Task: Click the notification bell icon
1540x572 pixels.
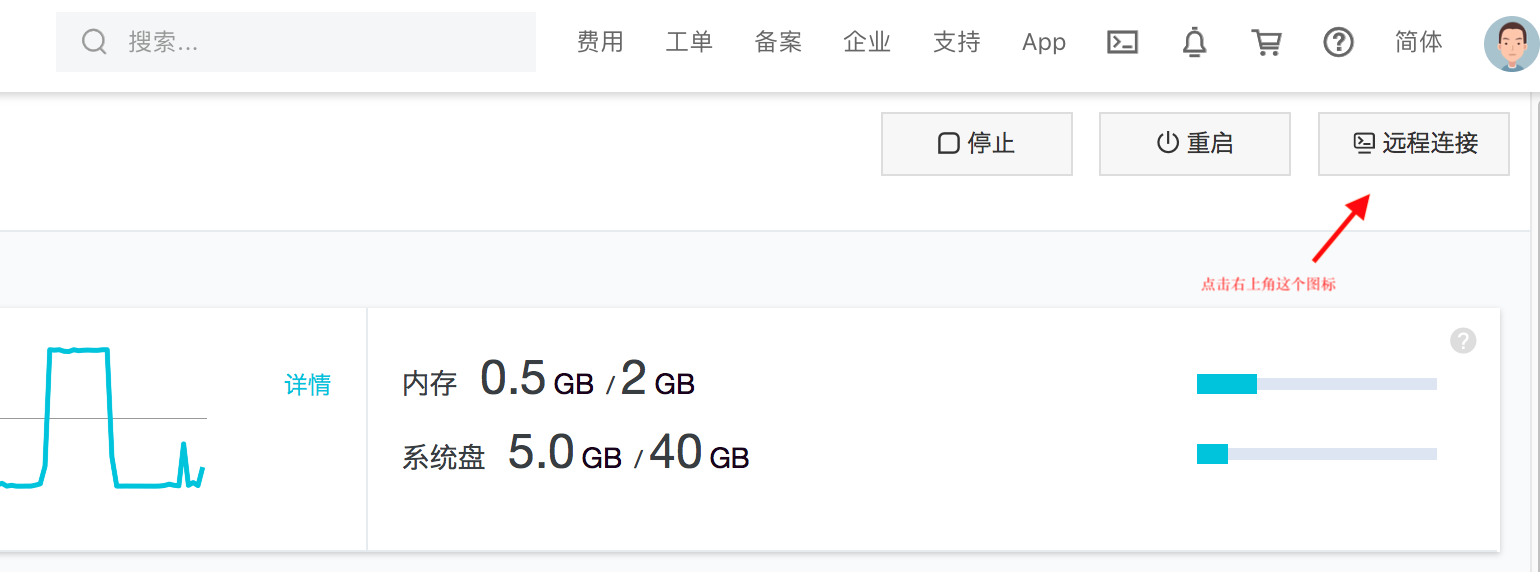Action: tap(1194, 42)
